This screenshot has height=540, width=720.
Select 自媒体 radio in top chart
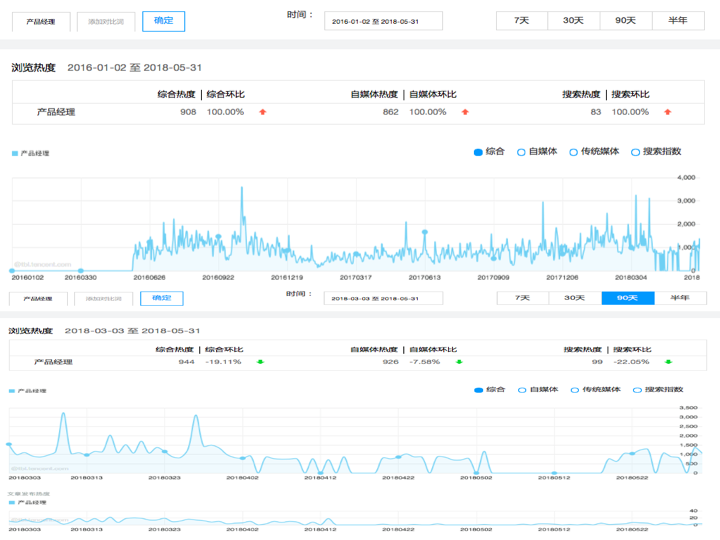pyautogui.click(x=521, y=152)
